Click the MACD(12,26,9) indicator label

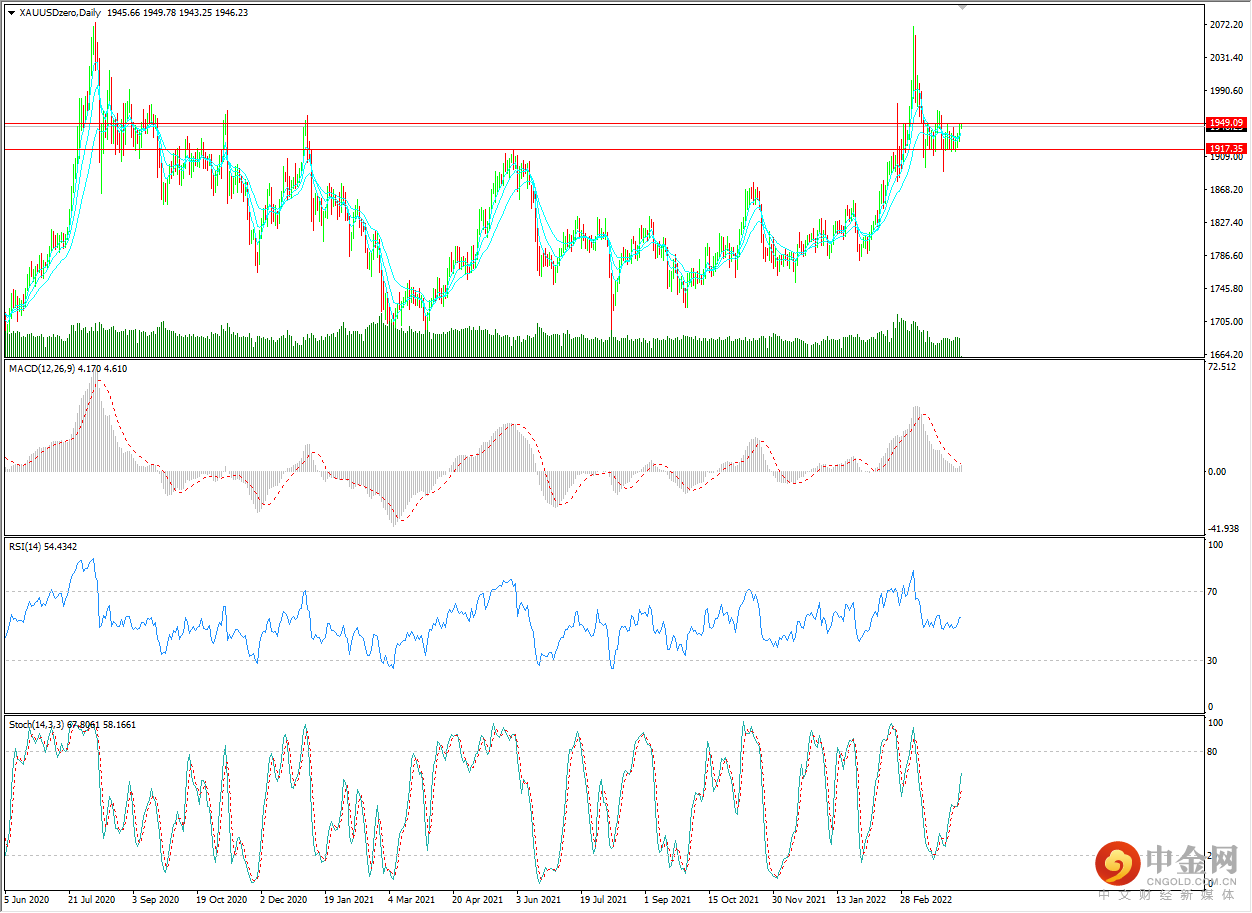point(43,369)
